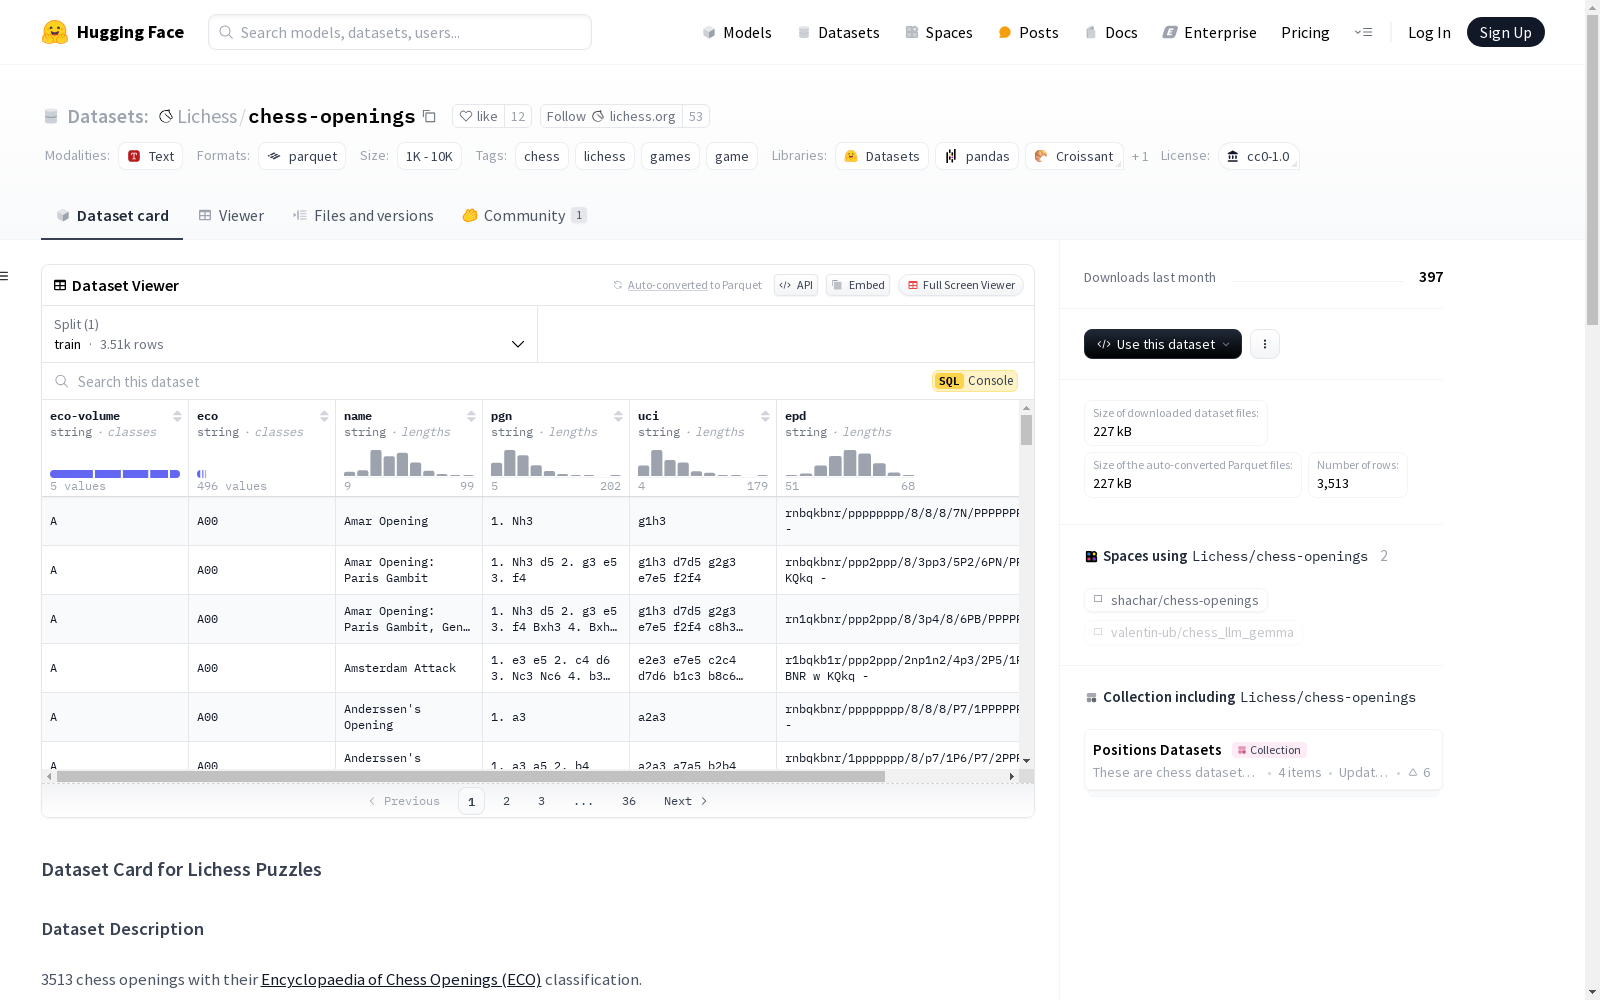Open the three-dot dataset options menu
This screenshot has width=1600, height=1000.
pos(1265,344)
